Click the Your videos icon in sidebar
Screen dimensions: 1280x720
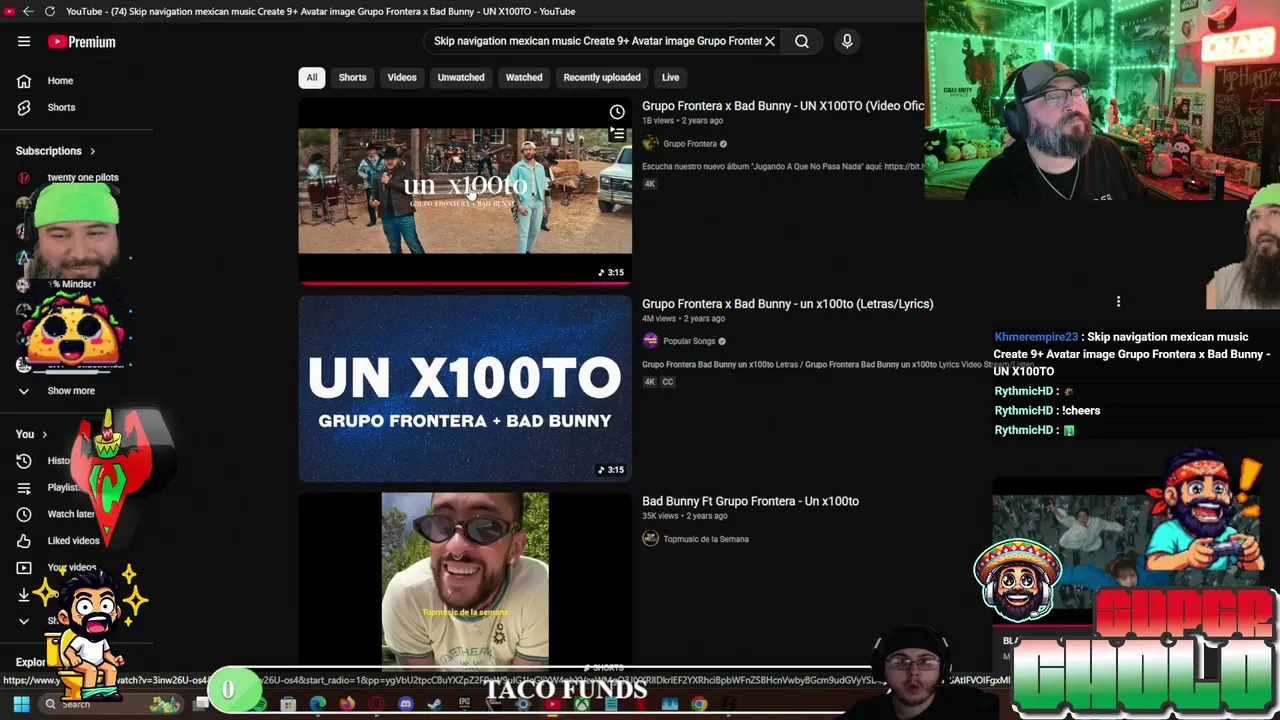click(24, 567)
